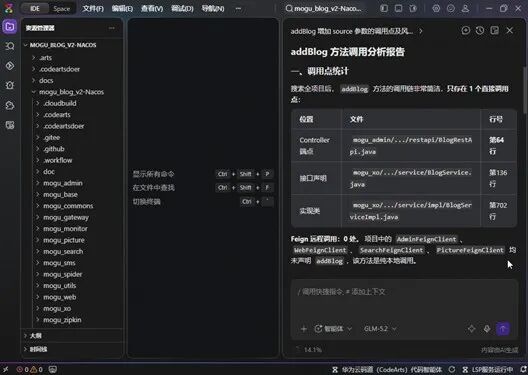Open chat history clock icon
The height and width of the screenshot is (375, 528).
pyautogui.click(x=480, y=31)
